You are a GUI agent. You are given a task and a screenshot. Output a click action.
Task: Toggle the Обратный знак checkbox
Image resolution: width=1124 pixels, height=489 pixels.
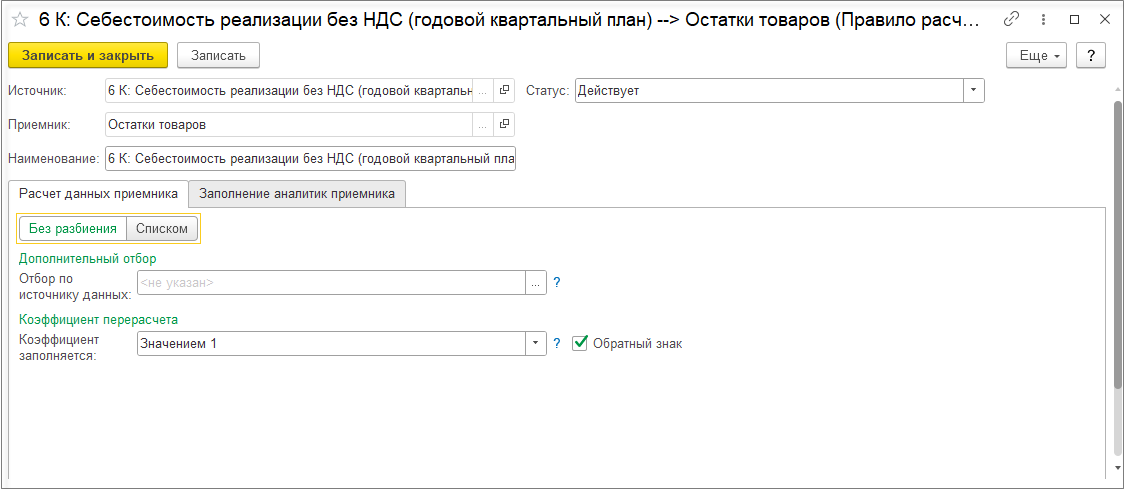click(580, 344)
